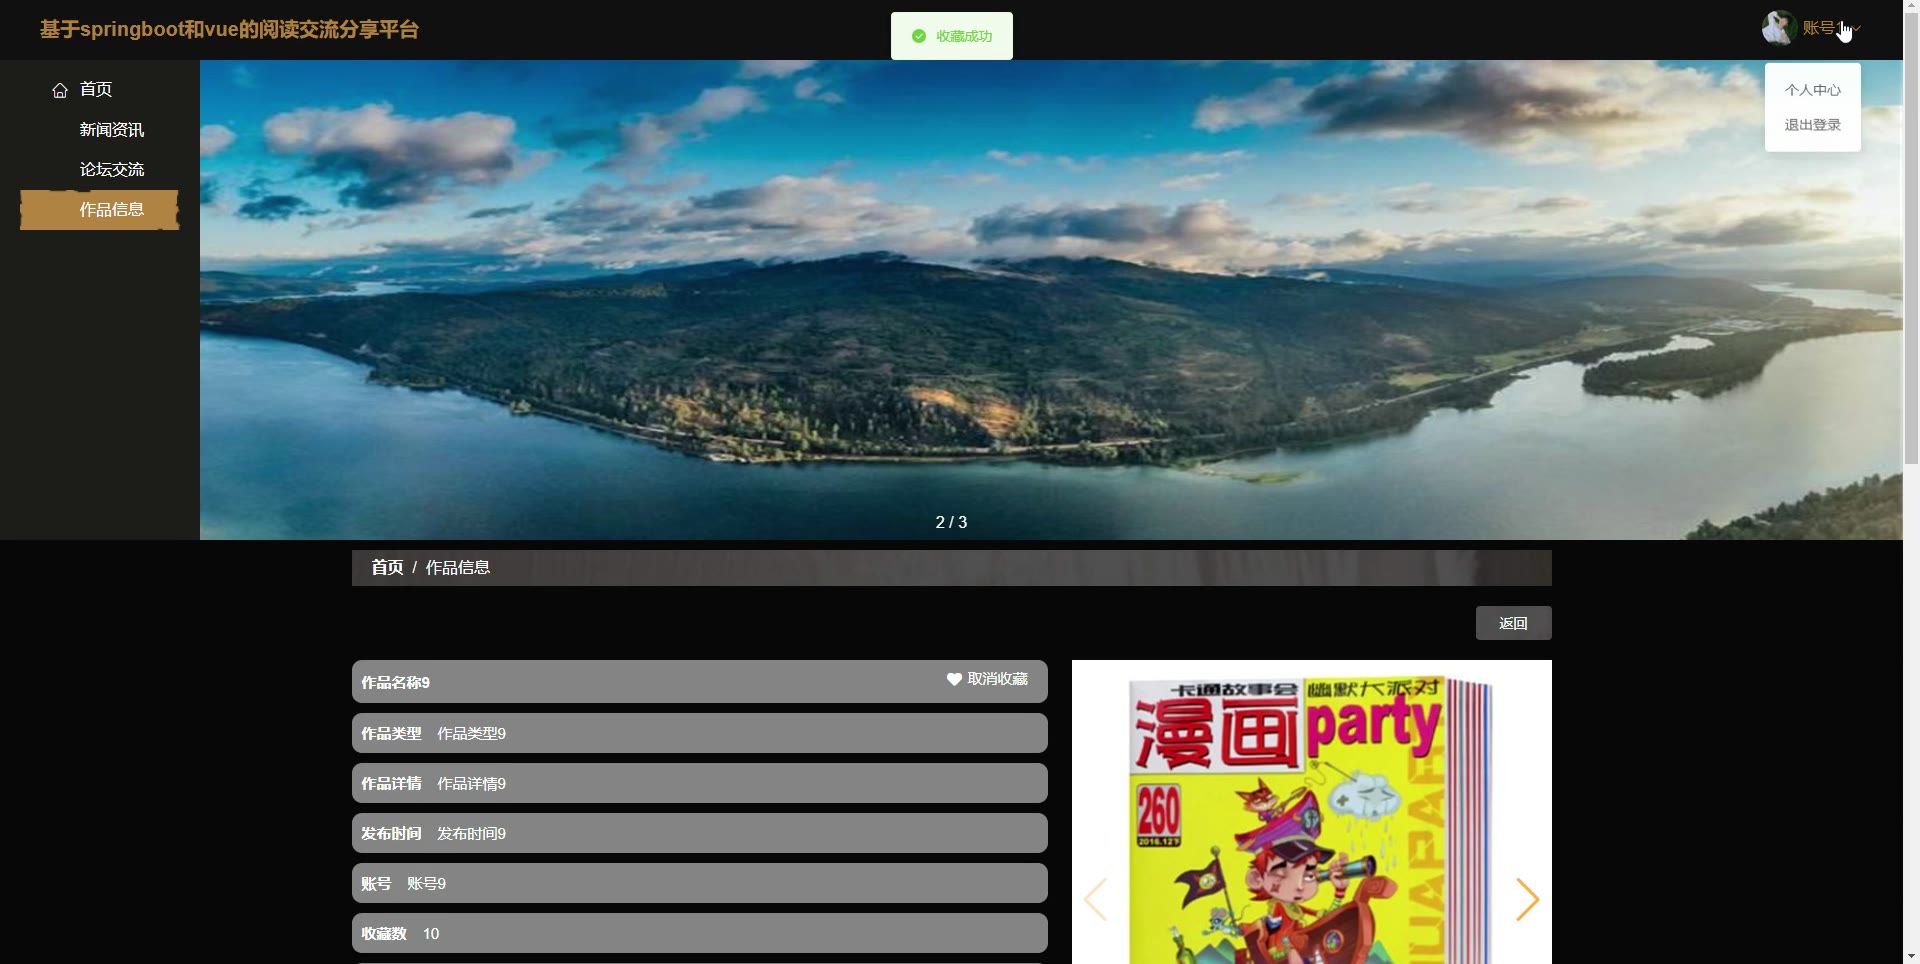Choose 个人中心 from the account menu
This screenshot has height=964, width=1920.
[x=1812, y=90]
